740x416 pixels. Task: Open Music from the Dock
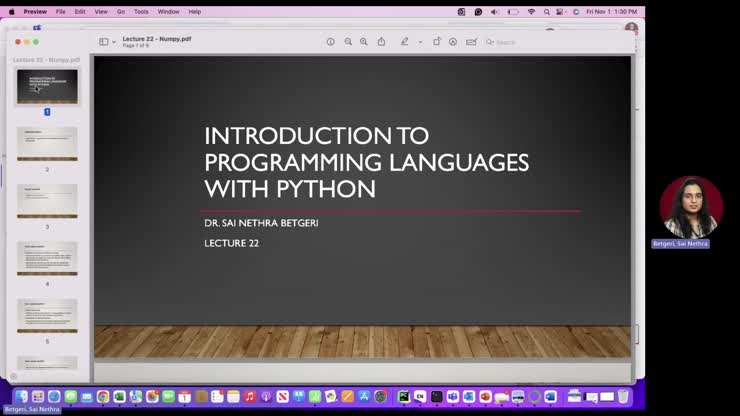250,397
